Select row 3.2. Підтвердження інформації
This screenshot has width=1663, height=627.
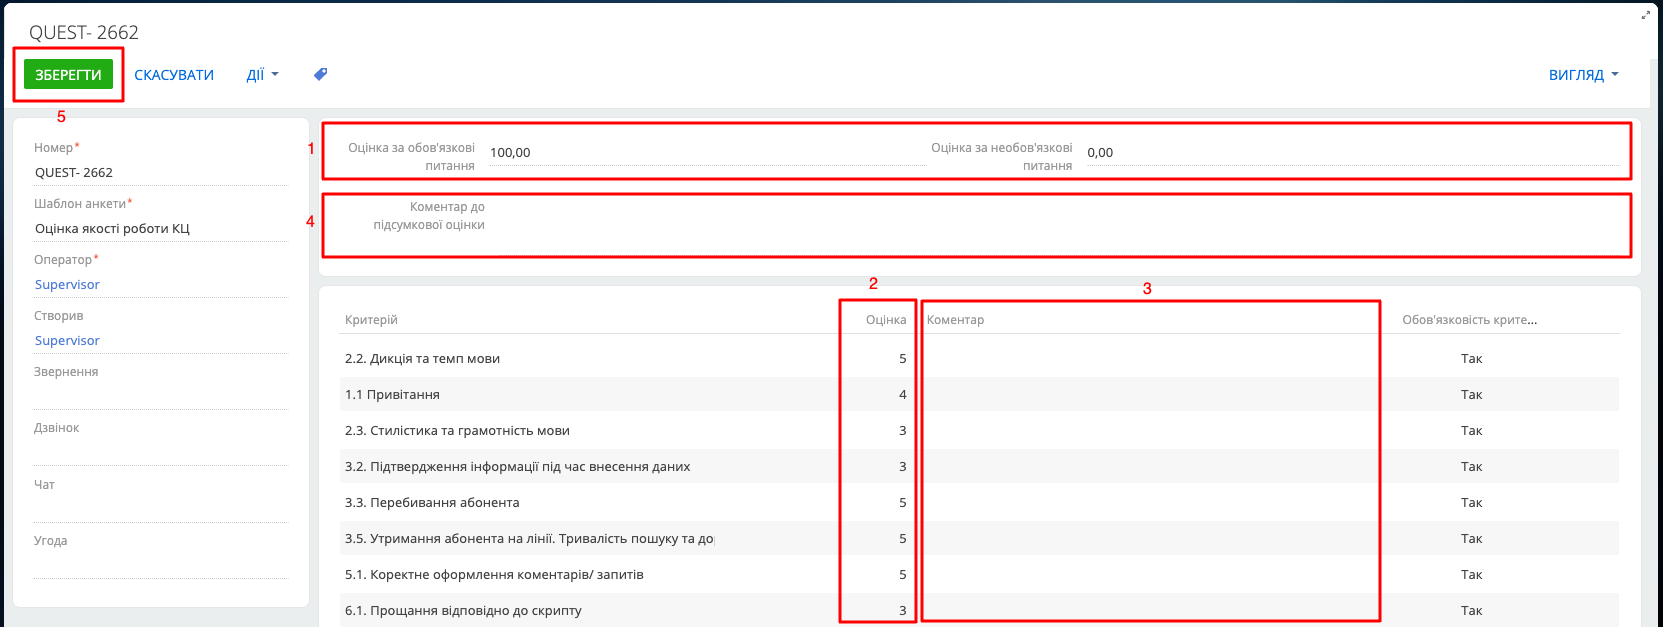[979, 466]
